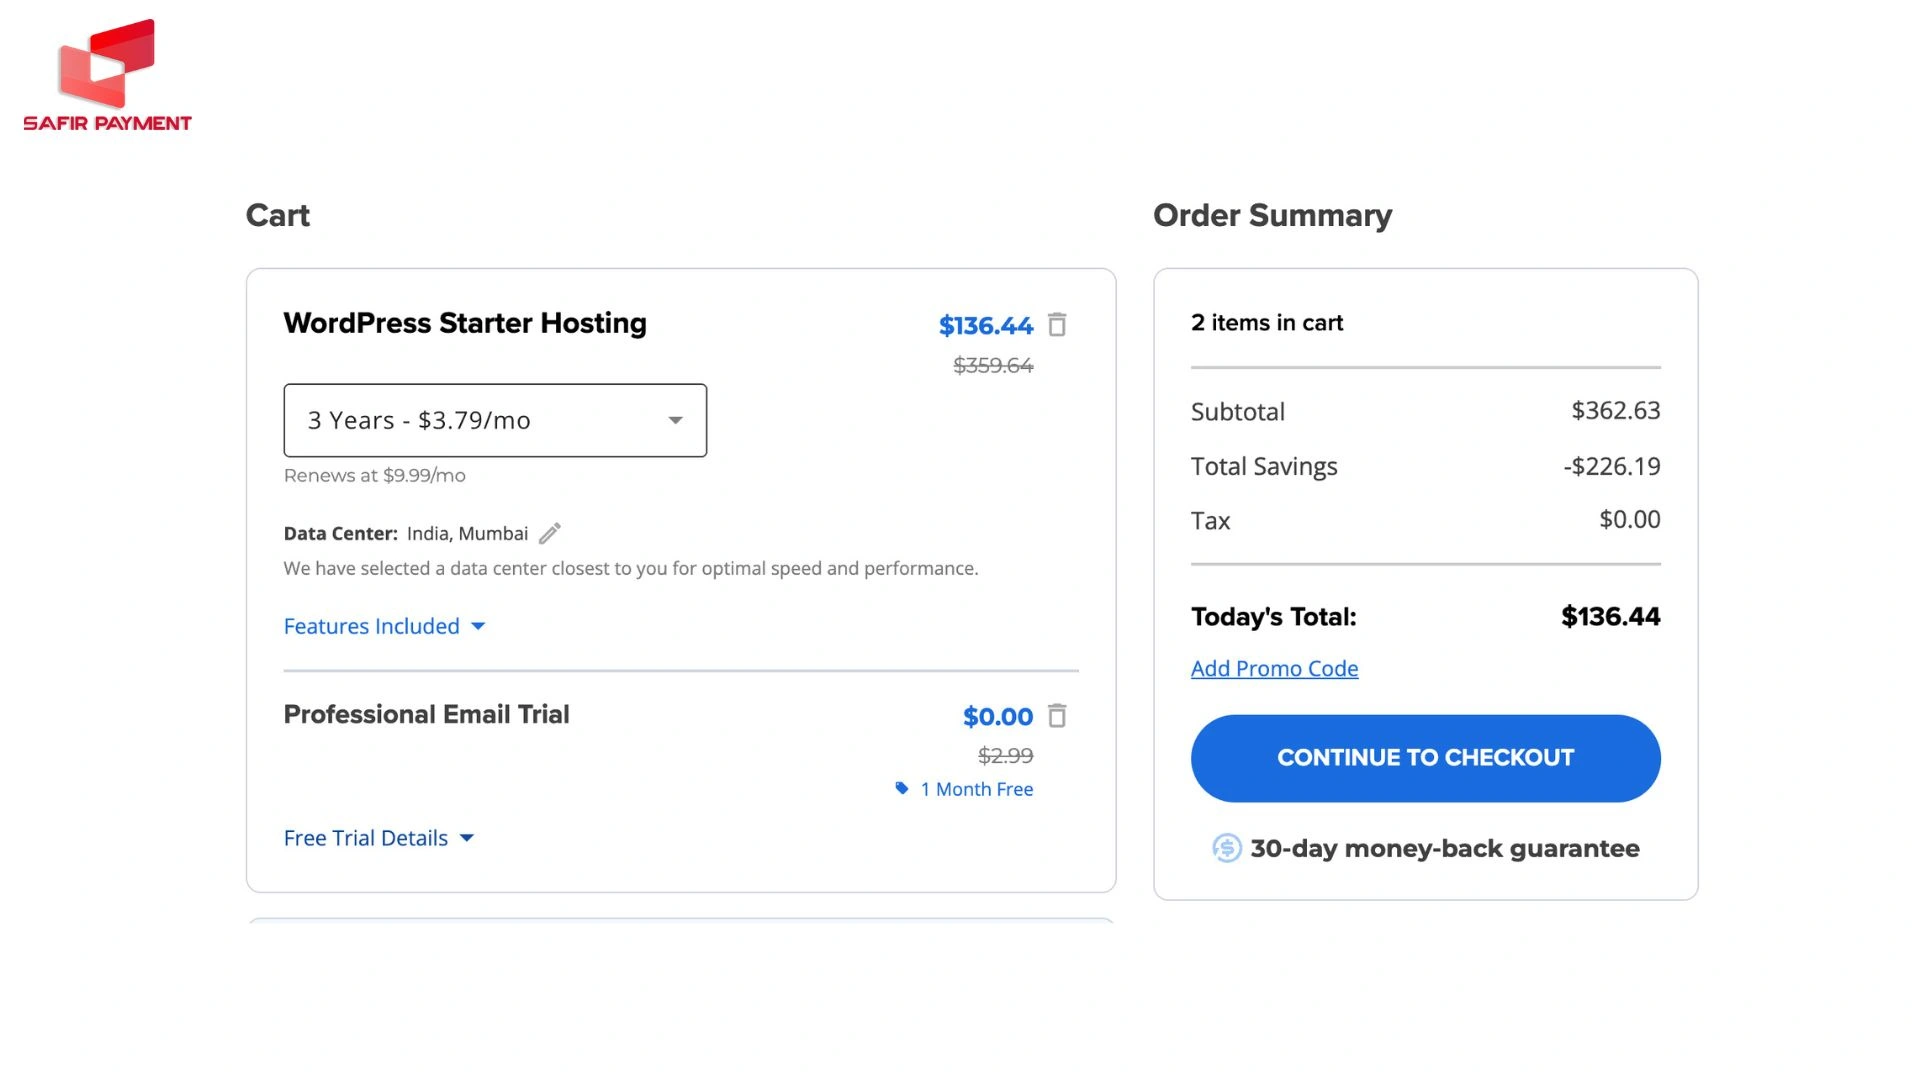Click the WordPress Starter Hosting title
This screenshot has width=1920, height=1080.
tap(465, 323)
